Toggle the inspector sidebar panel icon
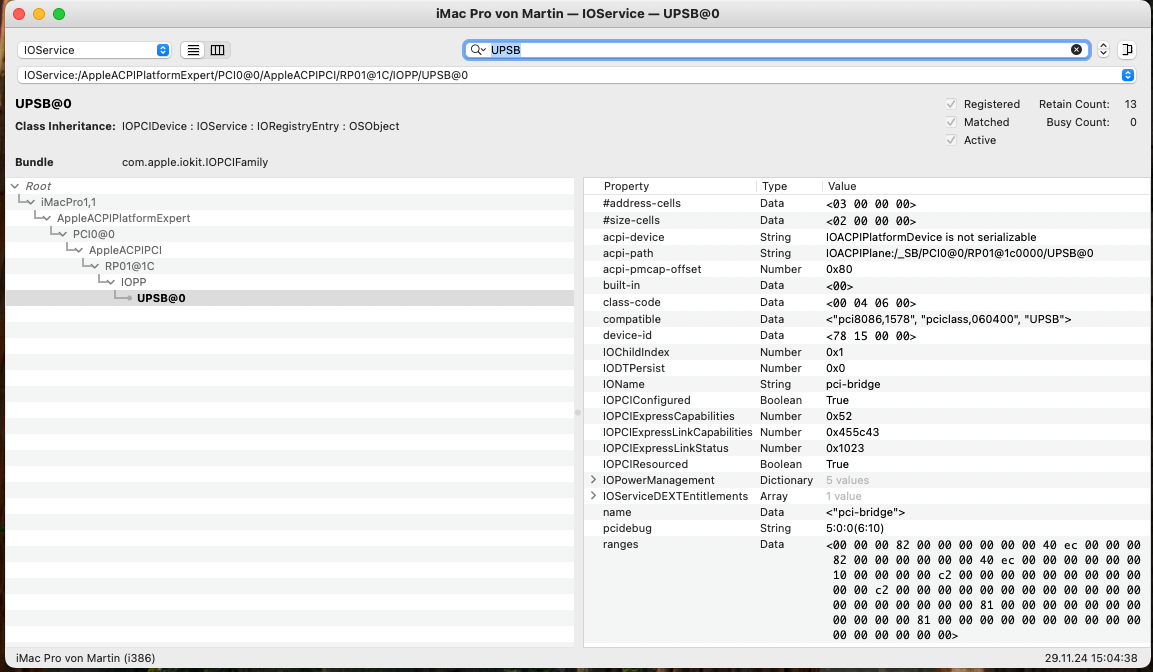This screenshot has width=1153, height=672. pos(1127,50)
